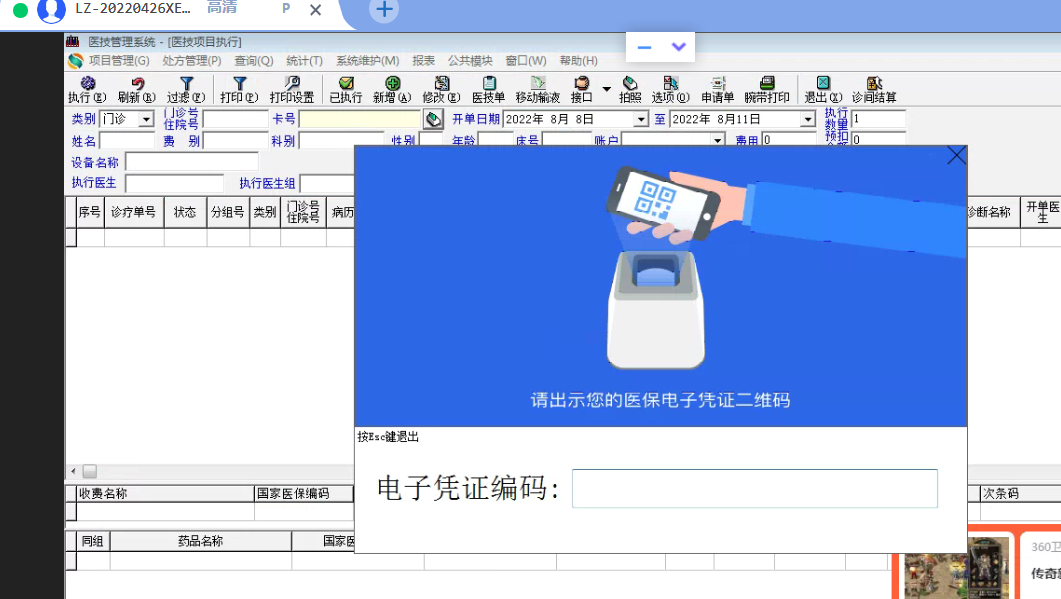Click the game ad thumbnail
Image resolution: width=1061 pixels, height=599 pixels.
tap(956, 567)
